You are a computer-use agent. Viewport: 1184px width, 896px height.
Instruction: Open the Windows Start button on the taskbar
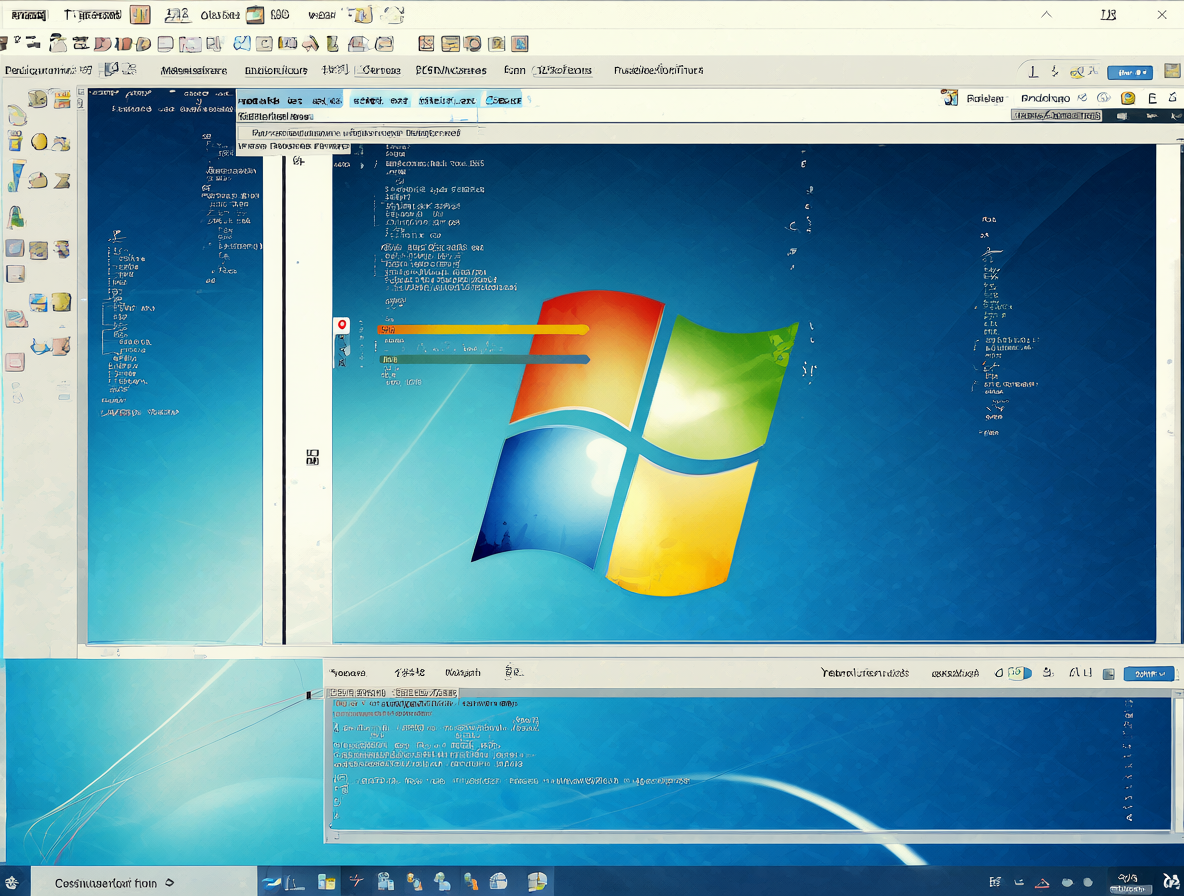point(11,882)
